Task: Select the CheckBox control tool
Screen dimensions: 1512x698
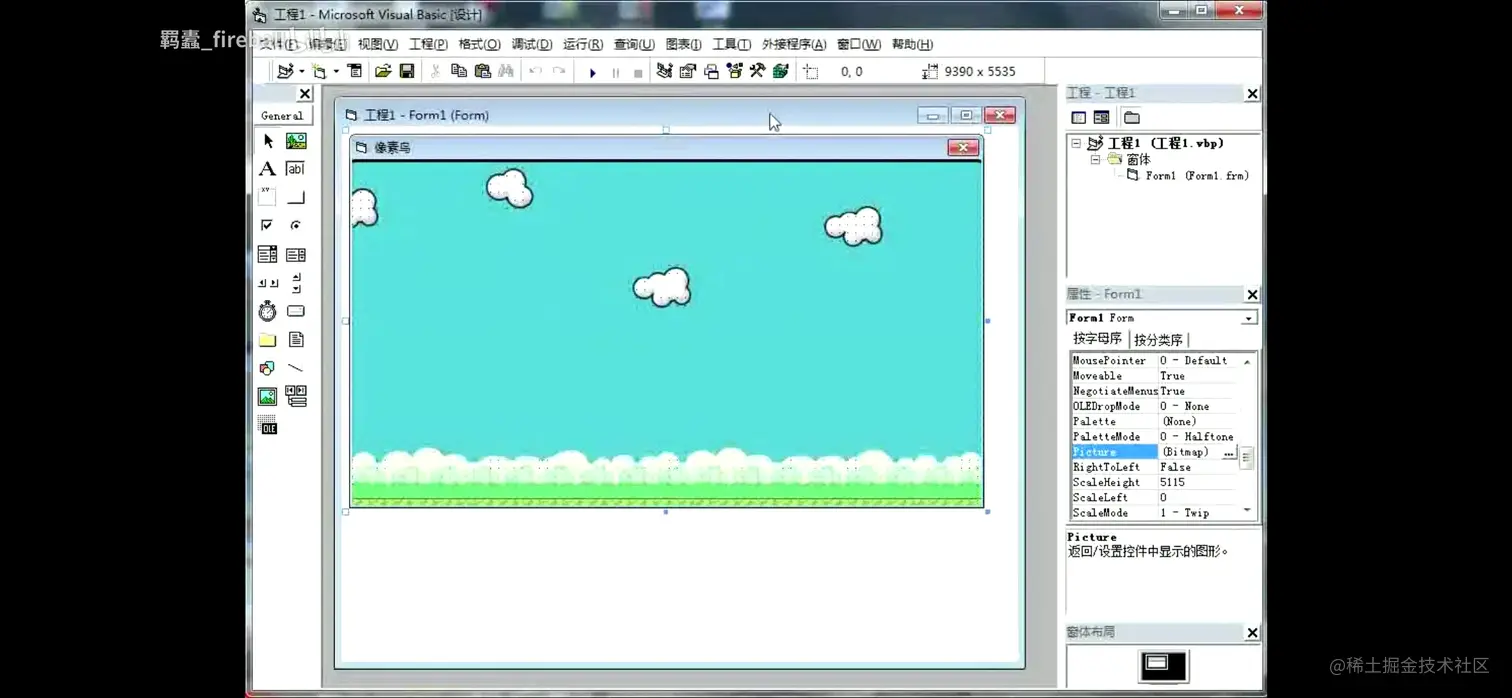Action: (267, 225)
